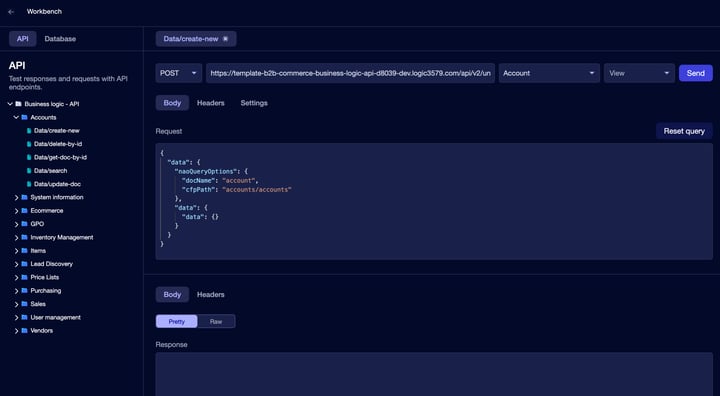Open the request Settings tab

[x=254, y=103]
